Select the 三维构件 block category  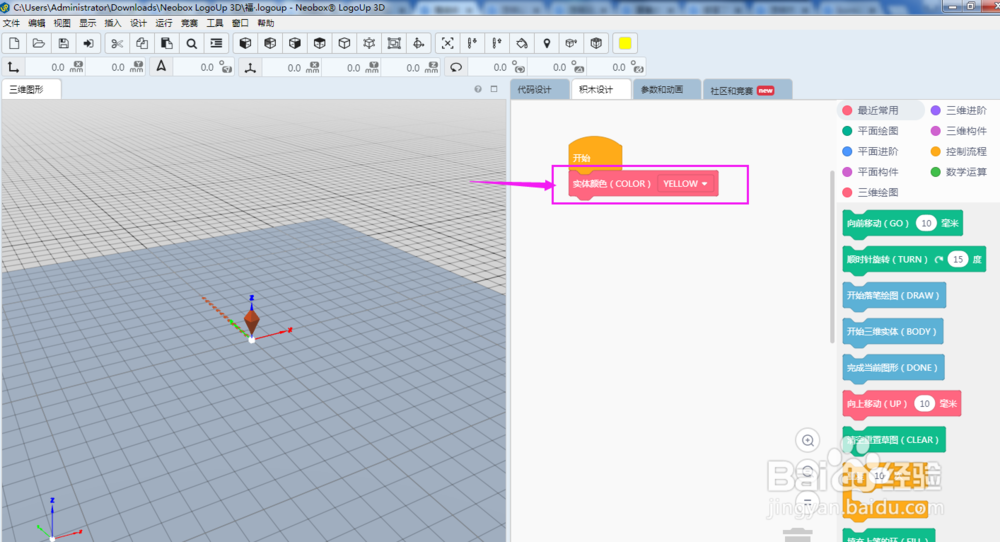pyautogui.click(x=959, y=131)
